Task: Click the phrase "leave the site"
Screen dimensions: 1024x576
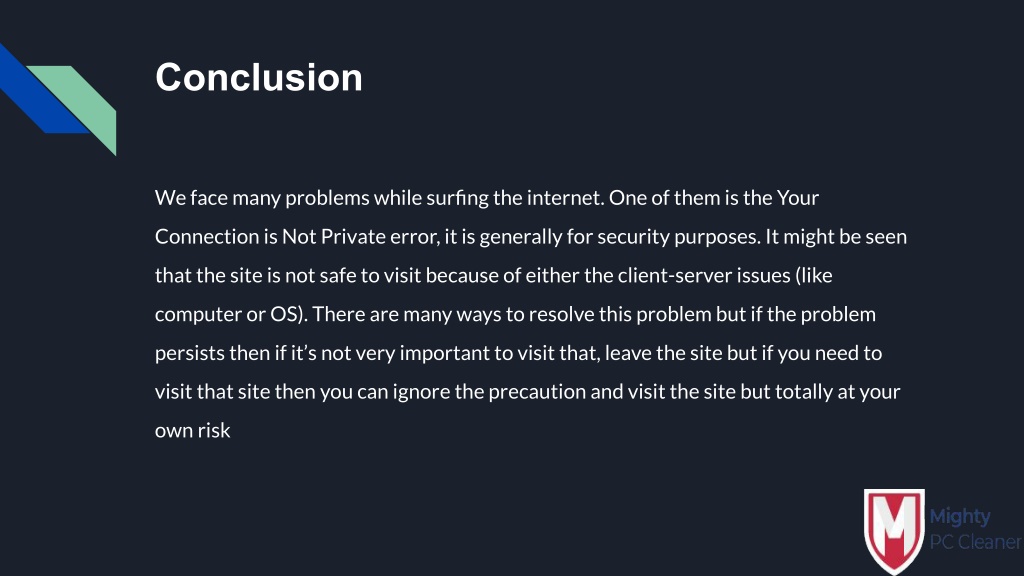Action: click(x=664, y=353)
